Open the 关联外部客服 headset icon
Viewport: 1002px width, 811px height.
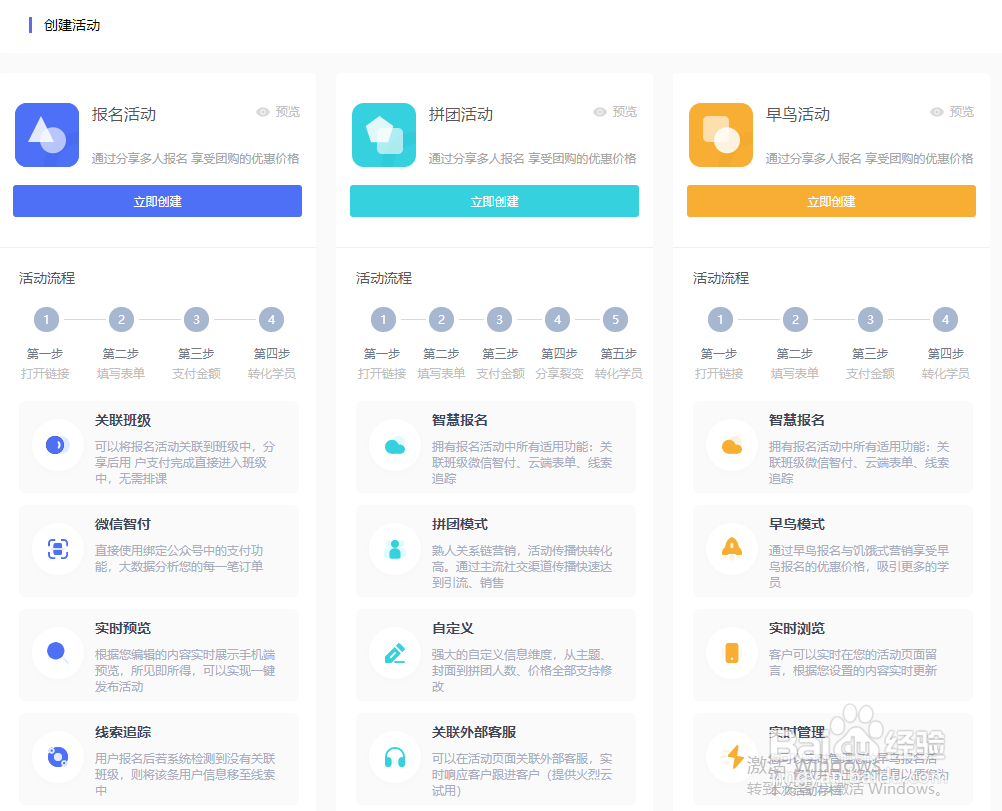tap(394, 758)
